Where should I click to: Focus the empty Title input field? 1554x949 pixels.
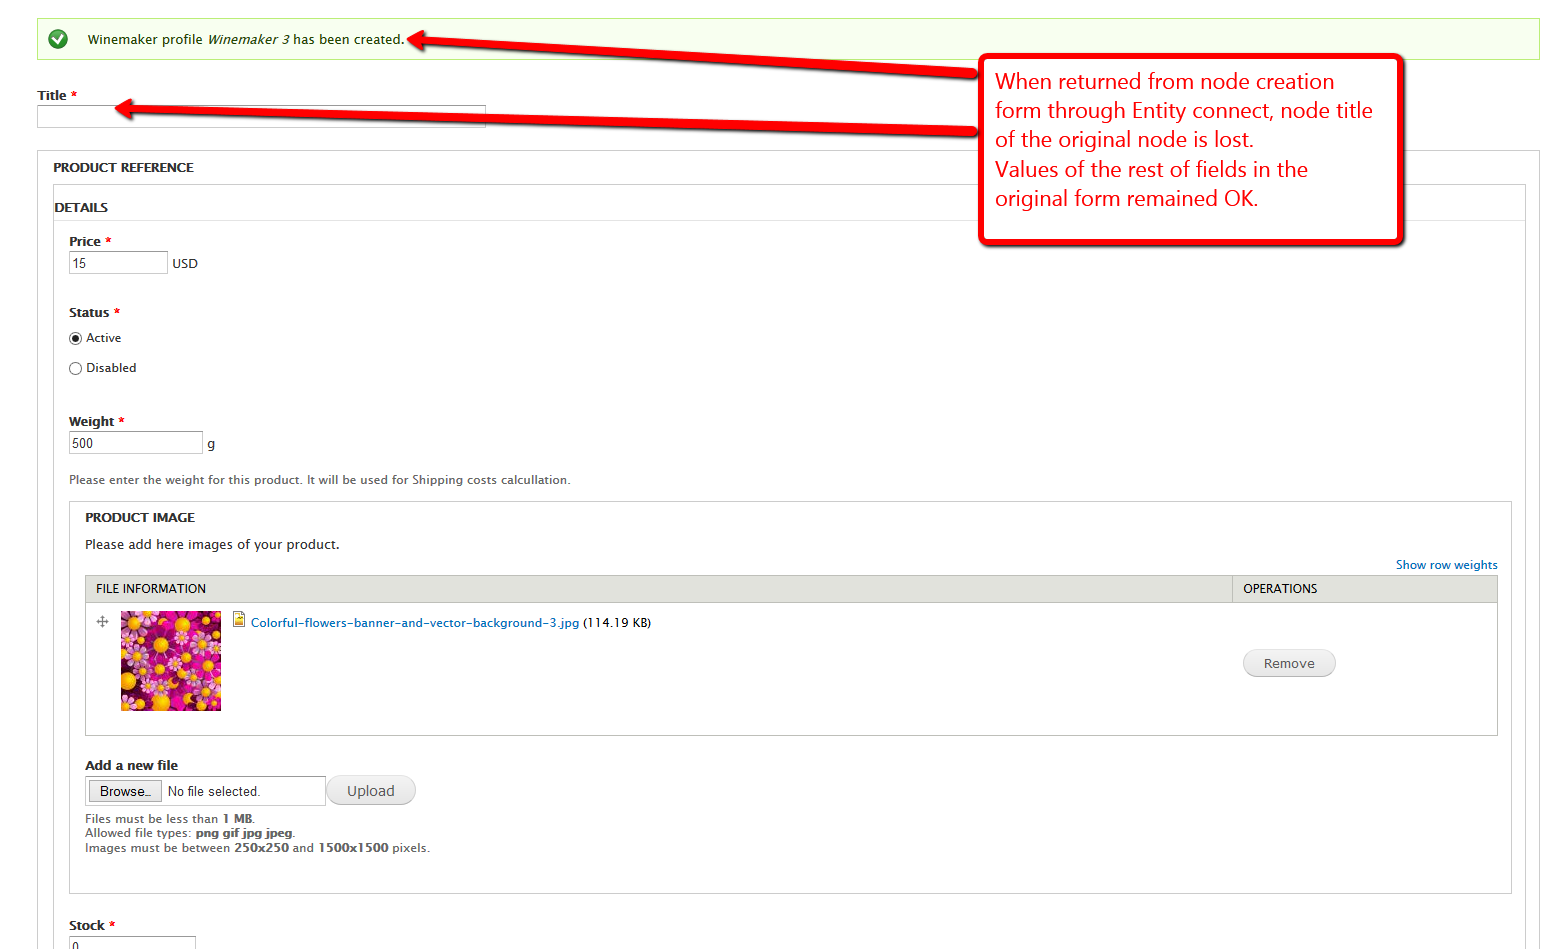click(x=260, y=116)
